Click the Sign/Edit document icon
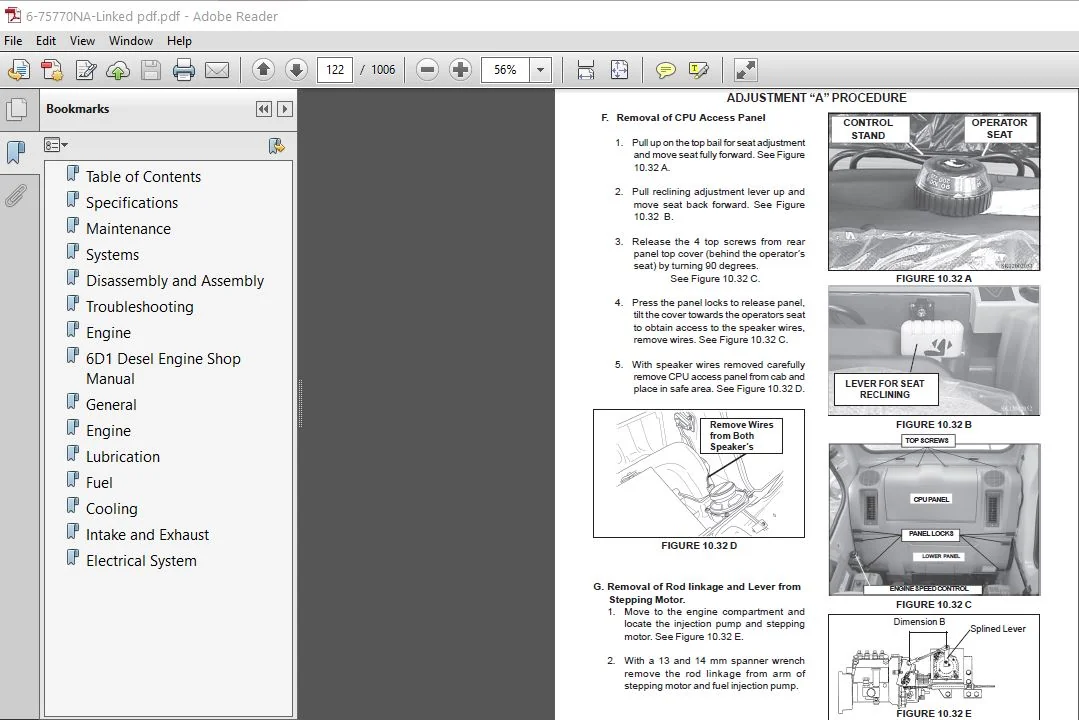1079x720 pixels. point(85,70)
